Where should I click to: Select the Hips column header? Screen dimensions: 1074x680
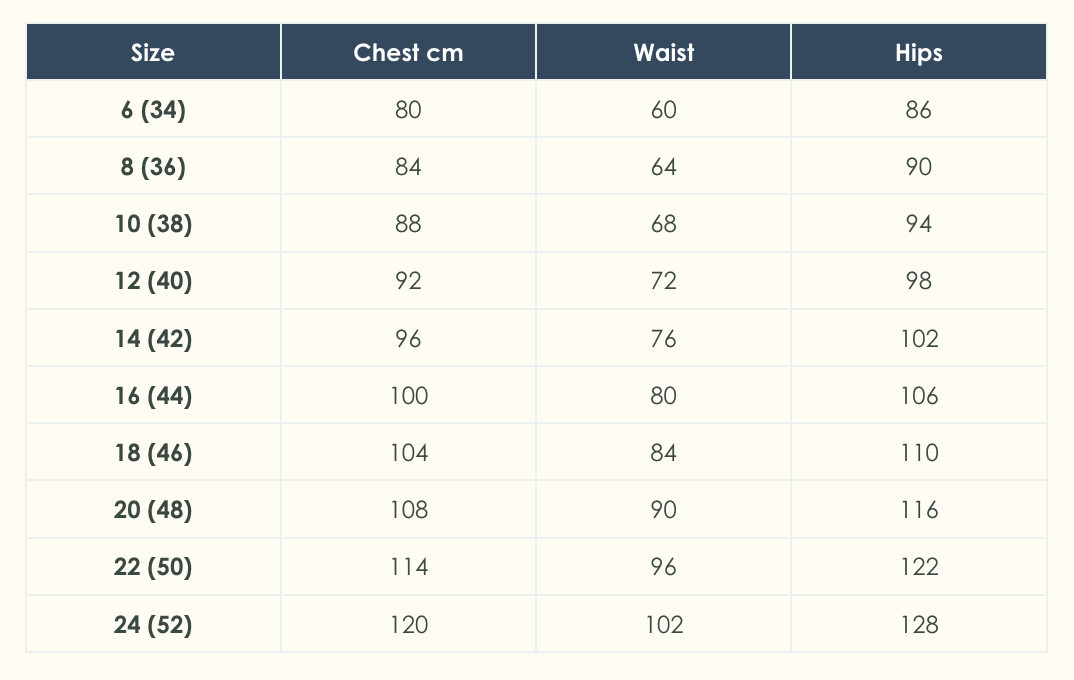tap(918, 52)
